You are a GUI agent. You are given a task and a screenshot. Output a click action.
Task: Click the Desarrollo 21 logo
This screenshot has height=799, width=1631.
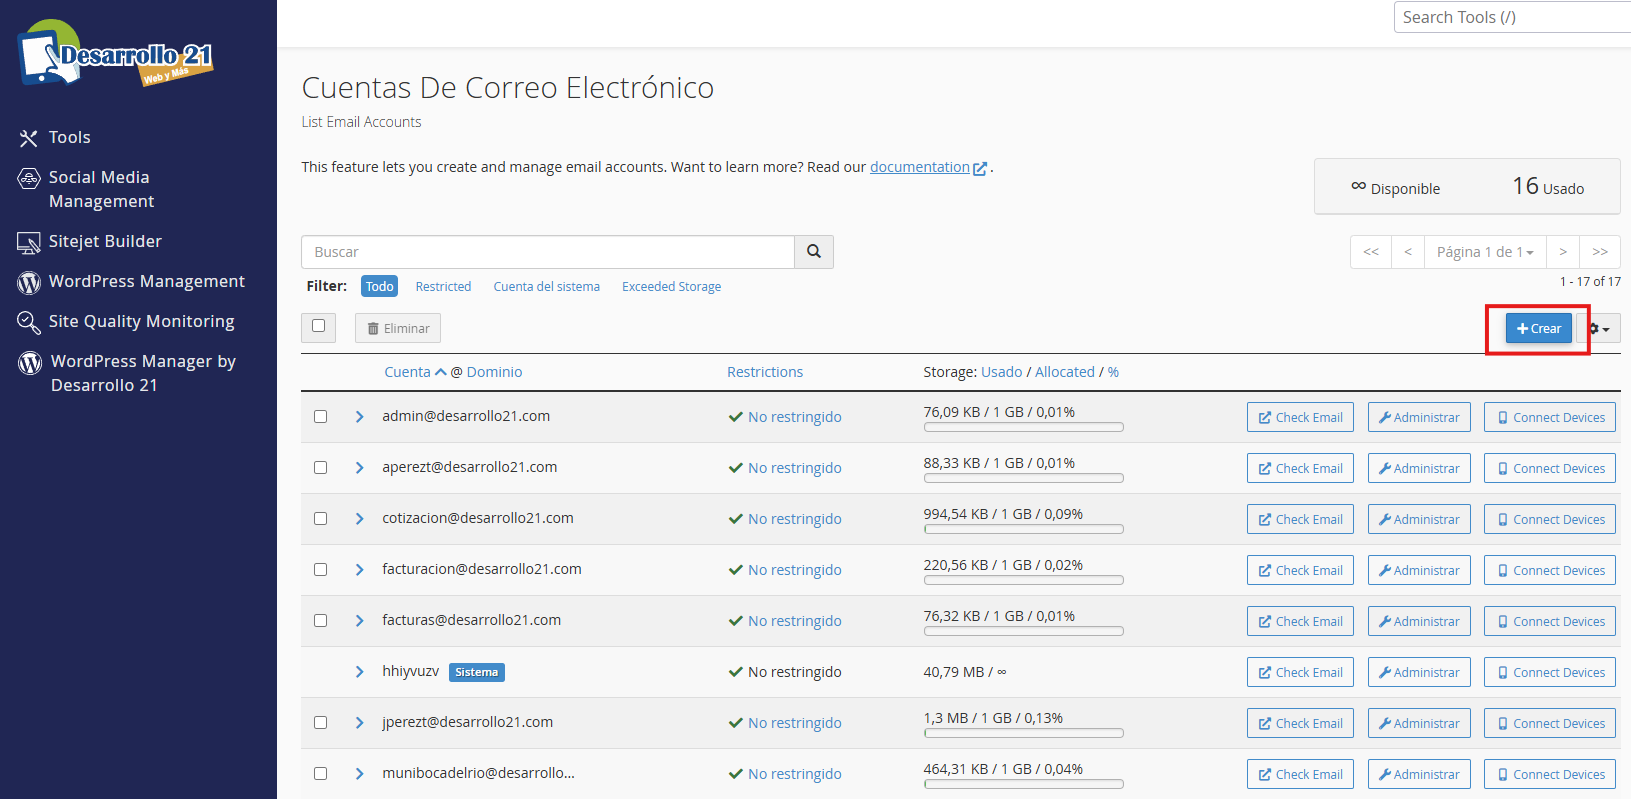pos(116,54)
